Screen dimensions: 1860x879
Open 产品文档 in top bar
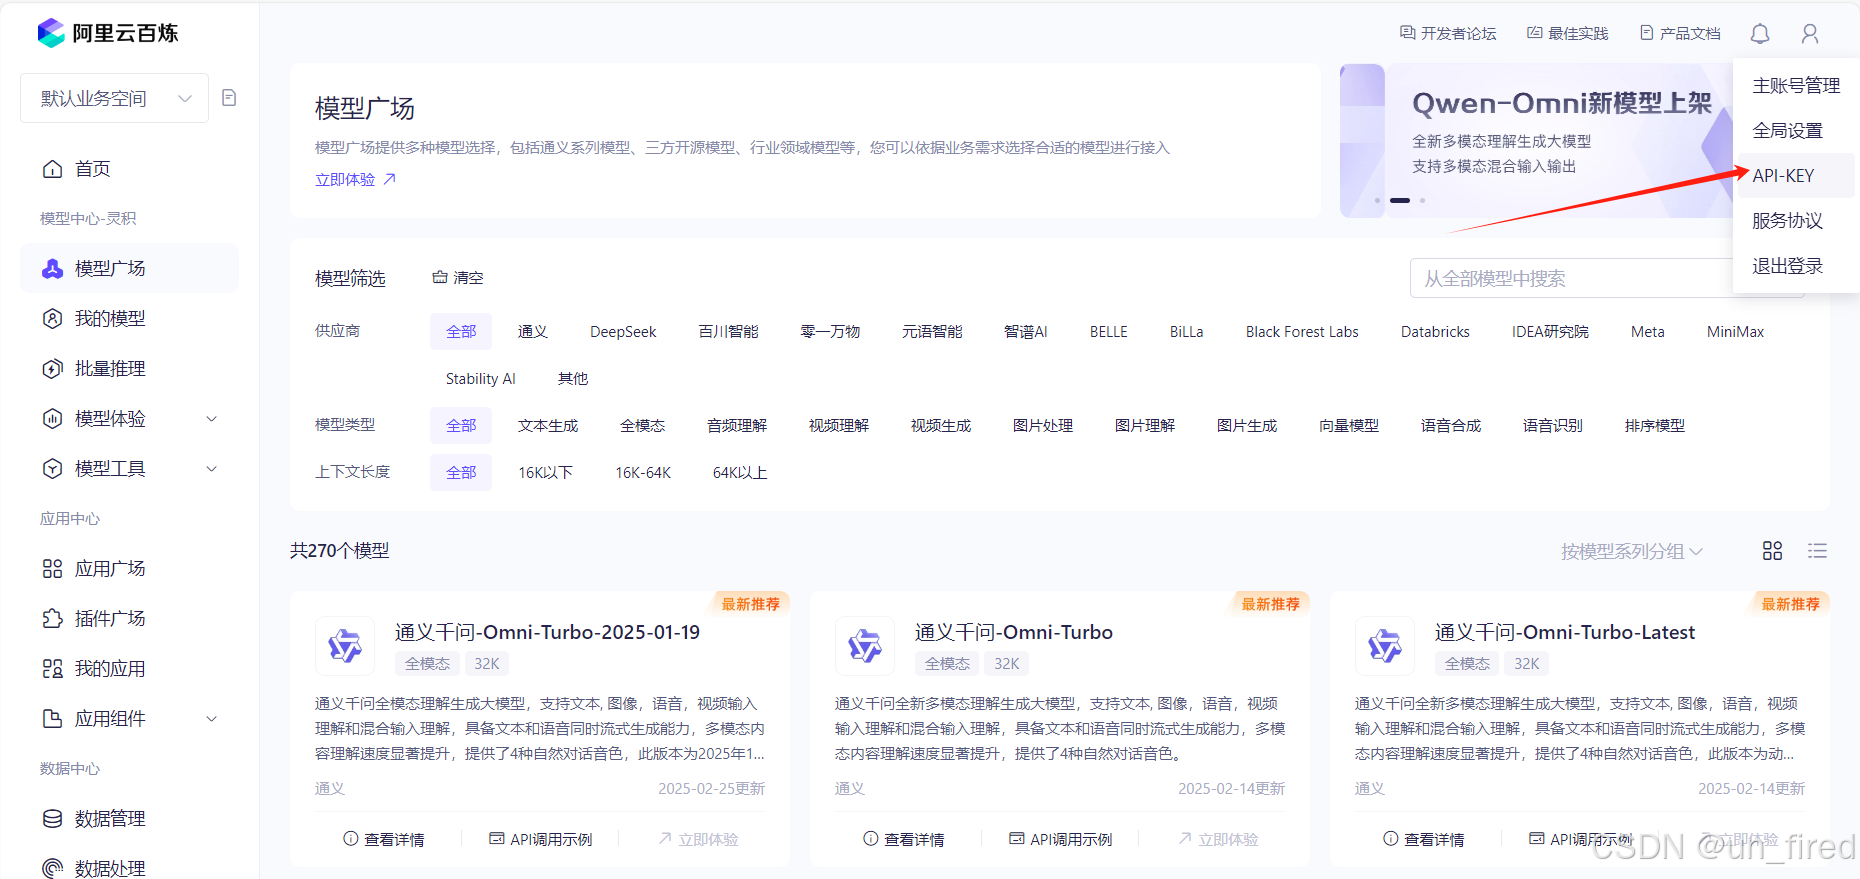point(1680,33)
